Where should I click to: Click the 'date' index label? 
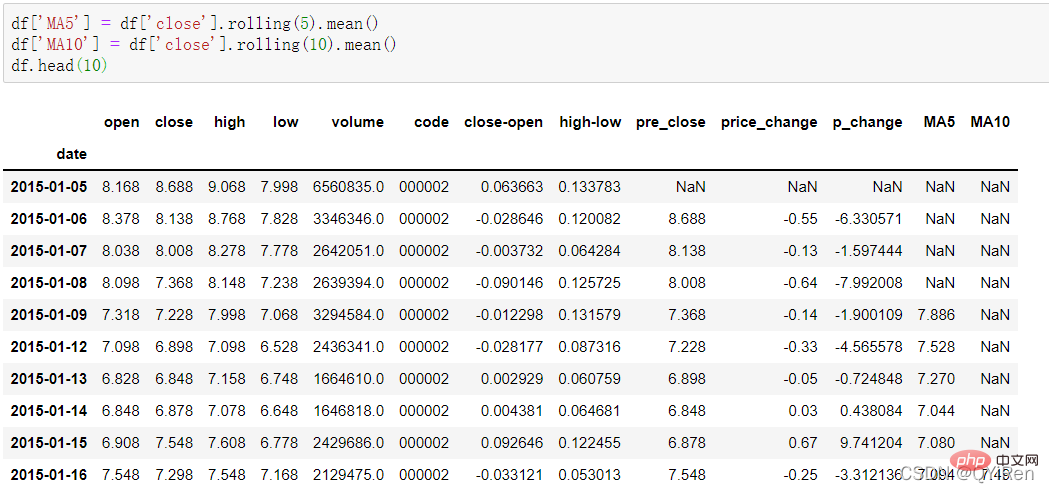point(72,154)
